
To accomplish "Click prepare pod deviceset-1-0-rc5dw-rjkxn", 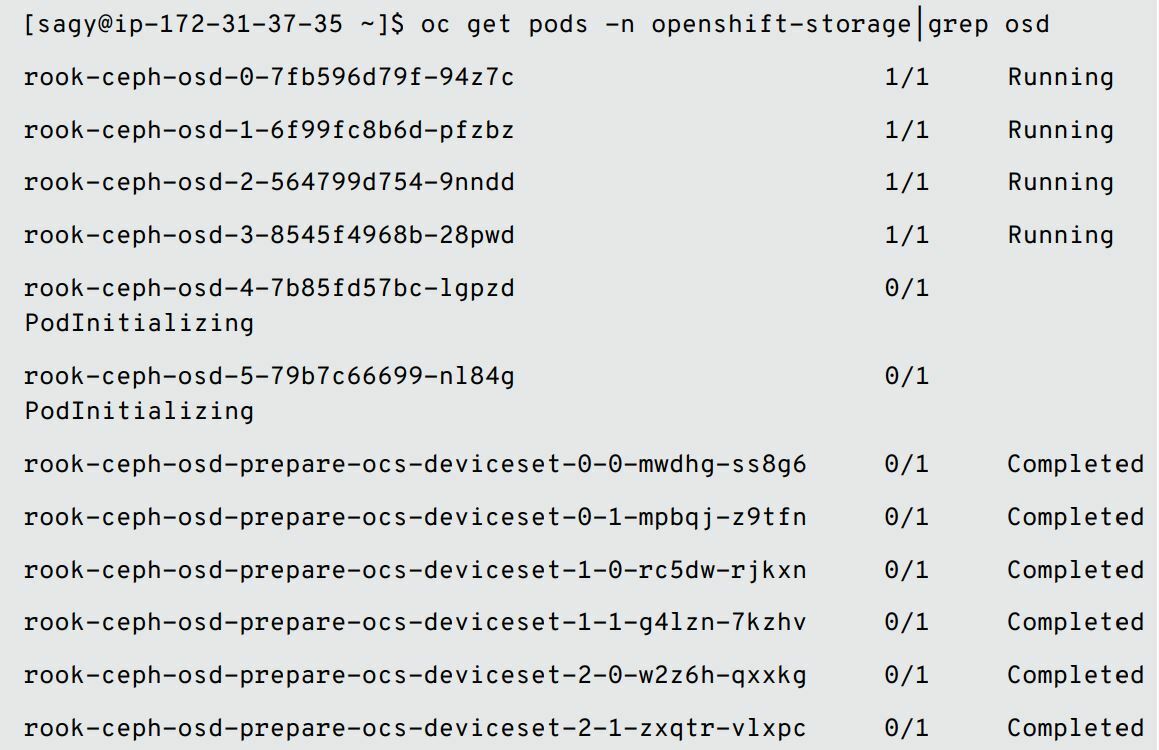I will [x=415, y=570].
